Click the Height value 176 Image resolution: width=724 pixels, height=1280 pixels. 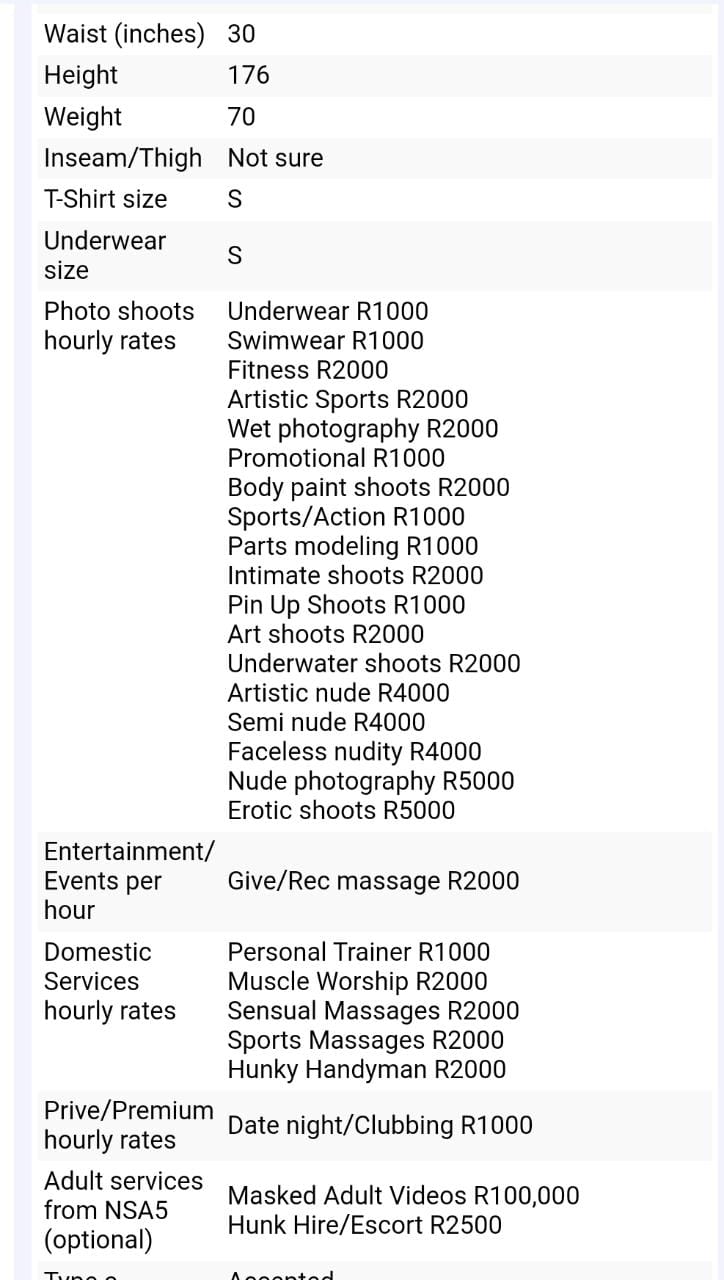[248, 75]
